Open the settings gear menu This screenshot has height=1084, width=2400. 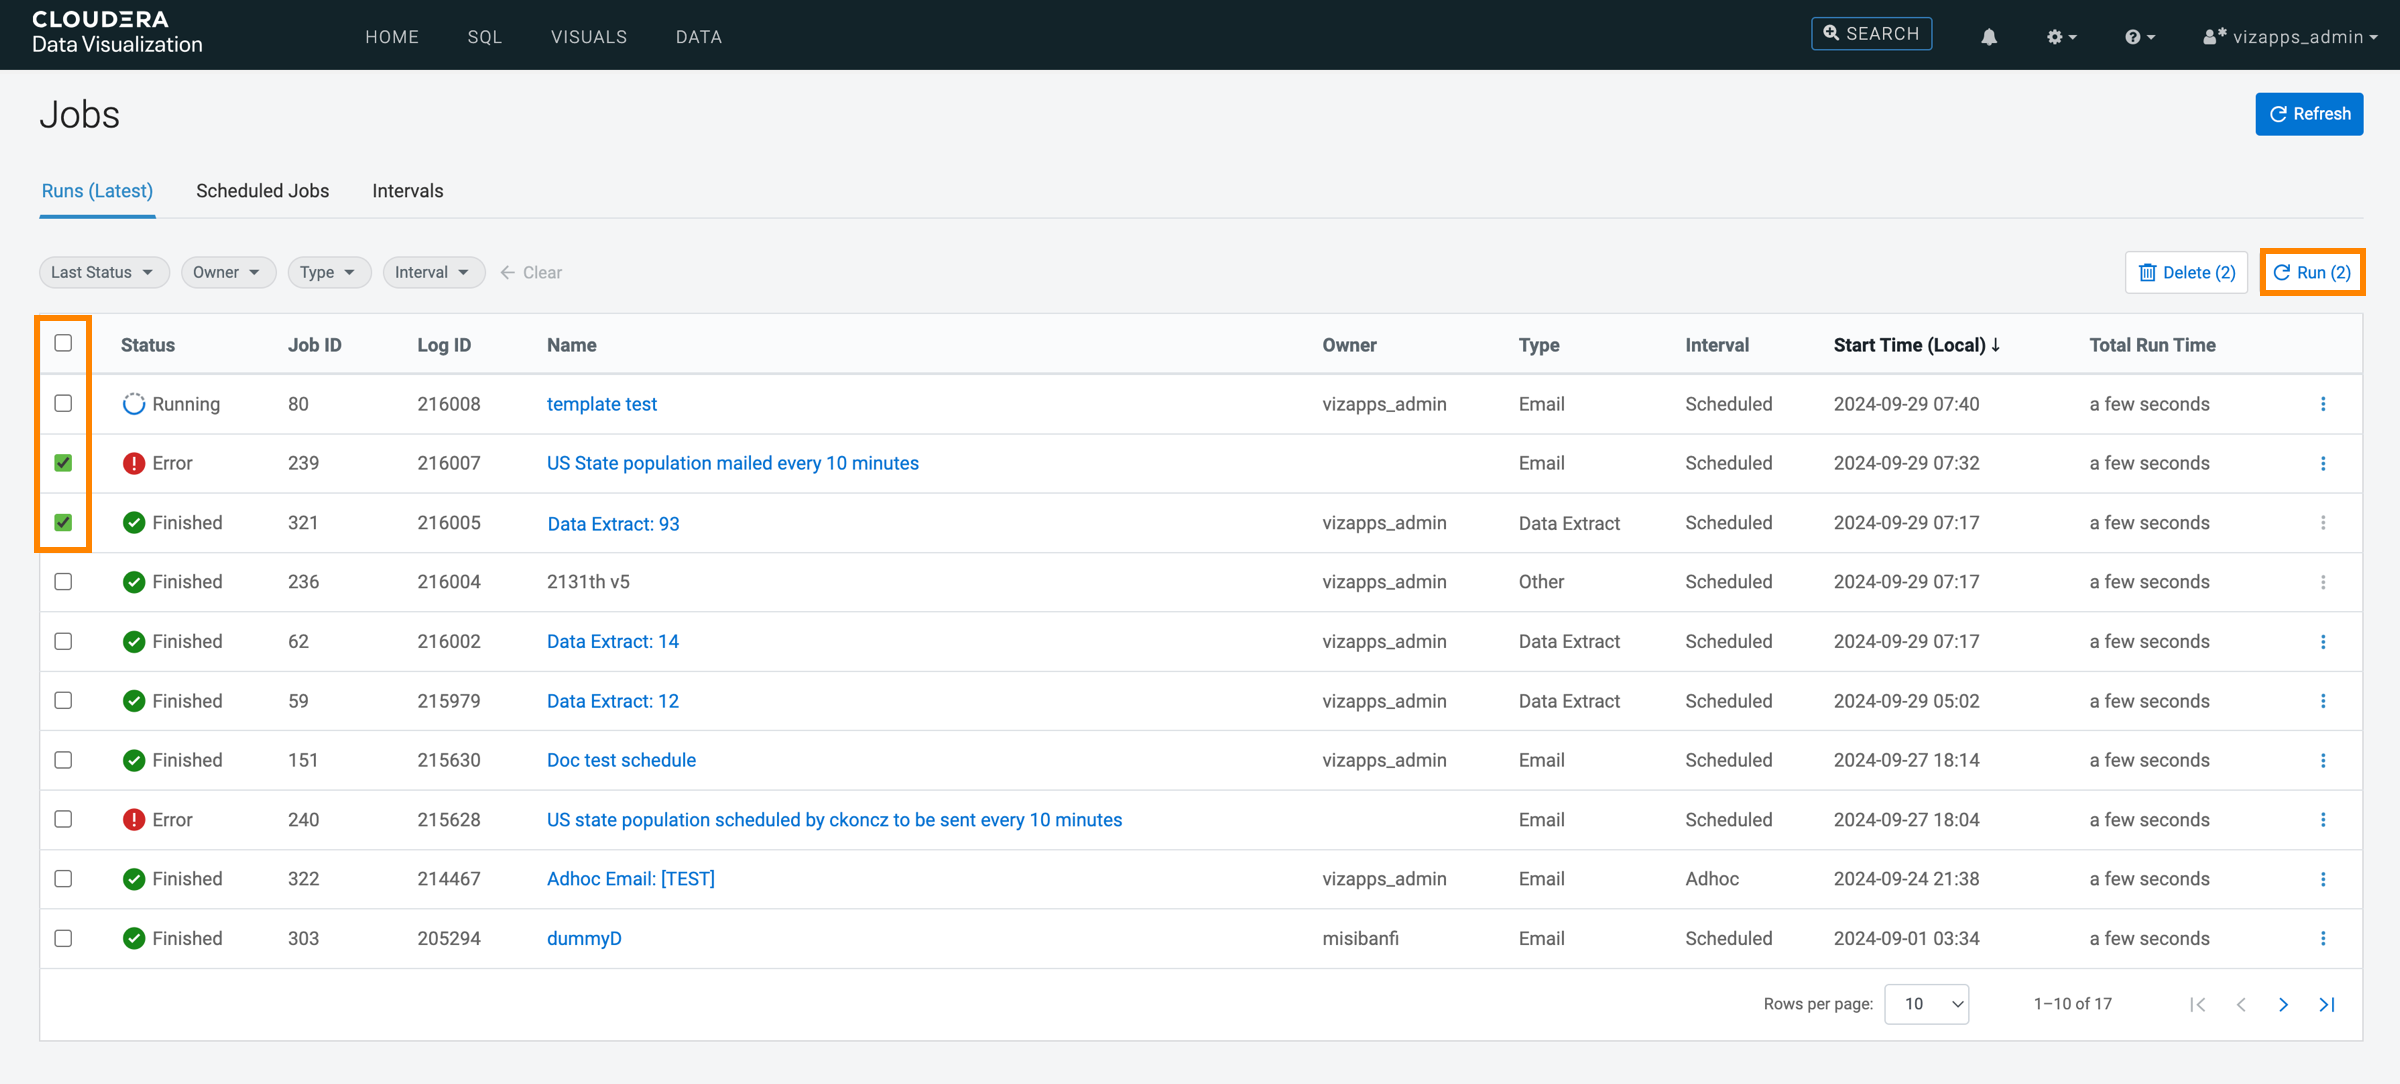tap(2060, 37)
